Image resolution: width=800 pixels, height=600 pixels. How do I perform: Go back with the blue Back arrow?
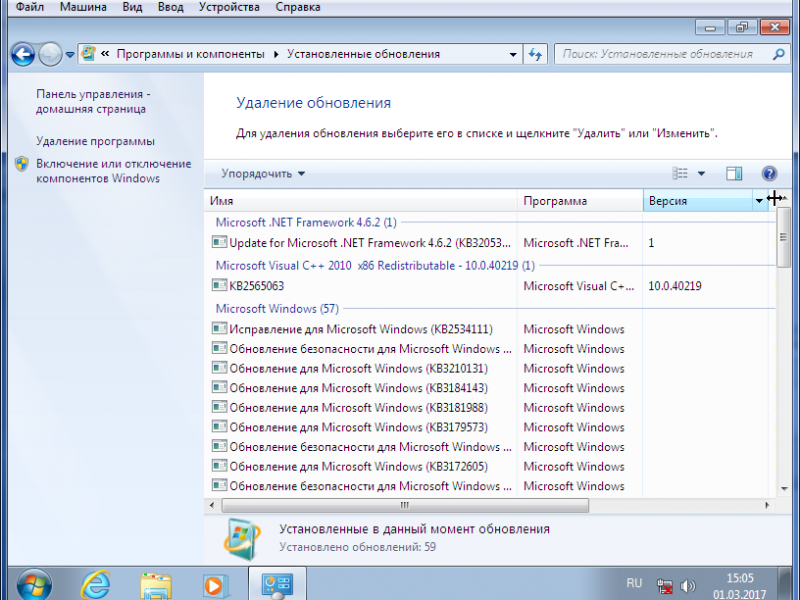point(23,54)
